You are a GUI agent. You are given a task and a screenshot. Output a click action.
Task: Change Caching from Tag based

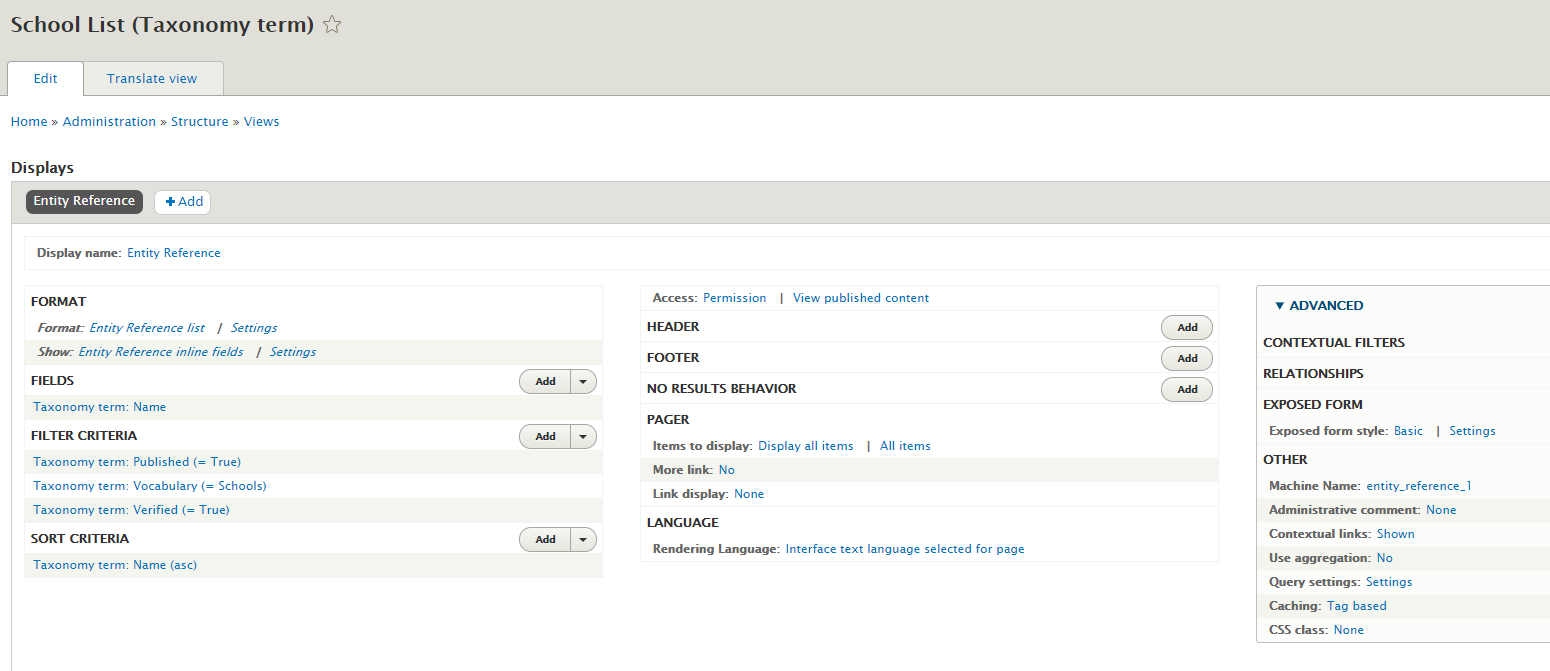(x=1356, y=605)
